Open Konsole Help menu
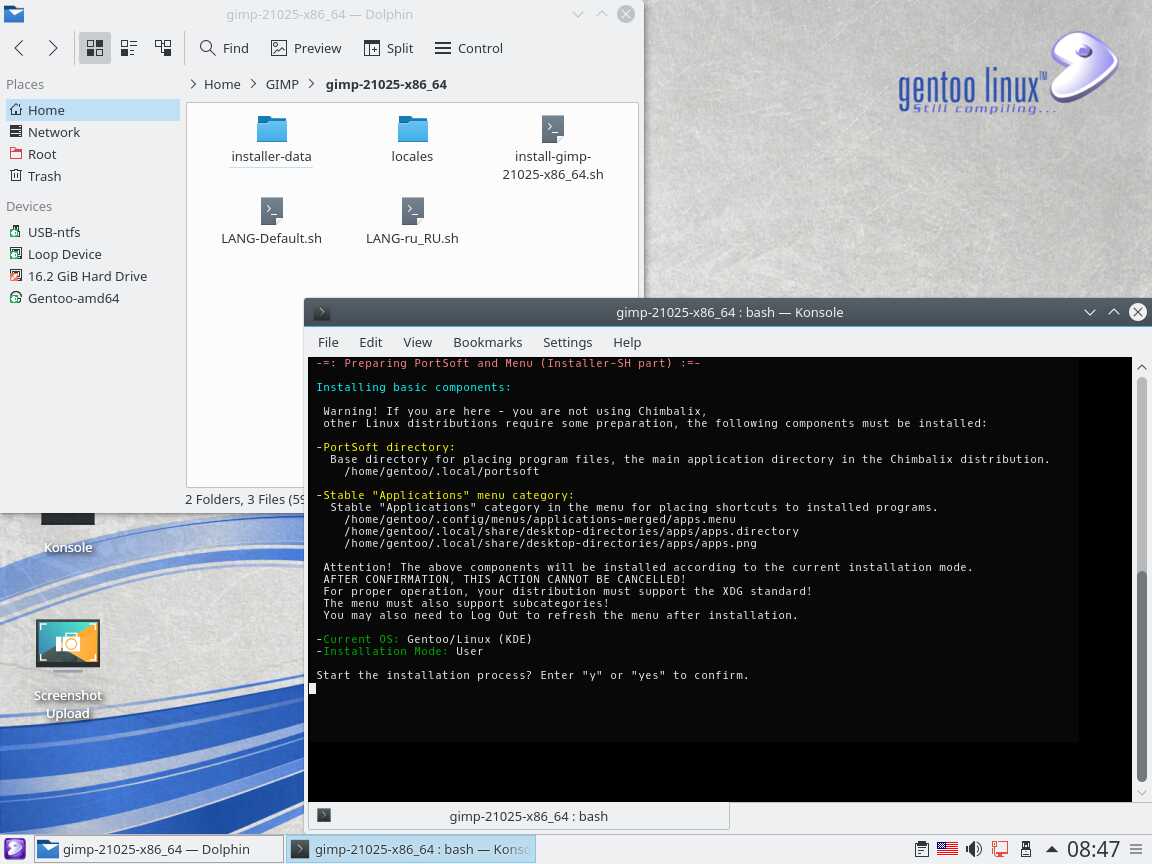1152x864 pixels. click(627, 342)
